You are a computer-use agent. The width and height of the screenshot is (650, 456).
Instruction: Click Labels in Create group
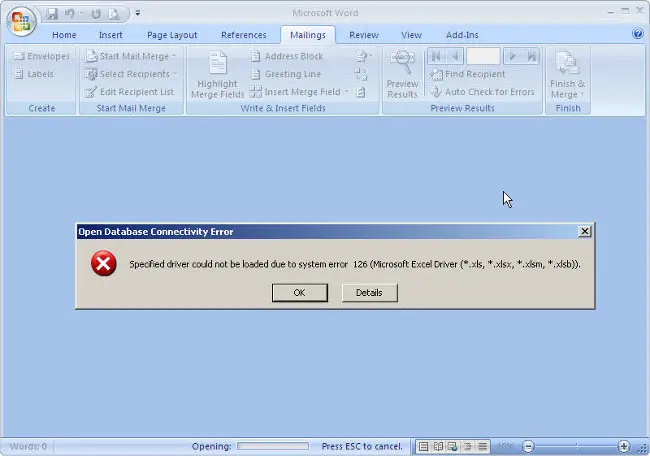coord(34,74)
